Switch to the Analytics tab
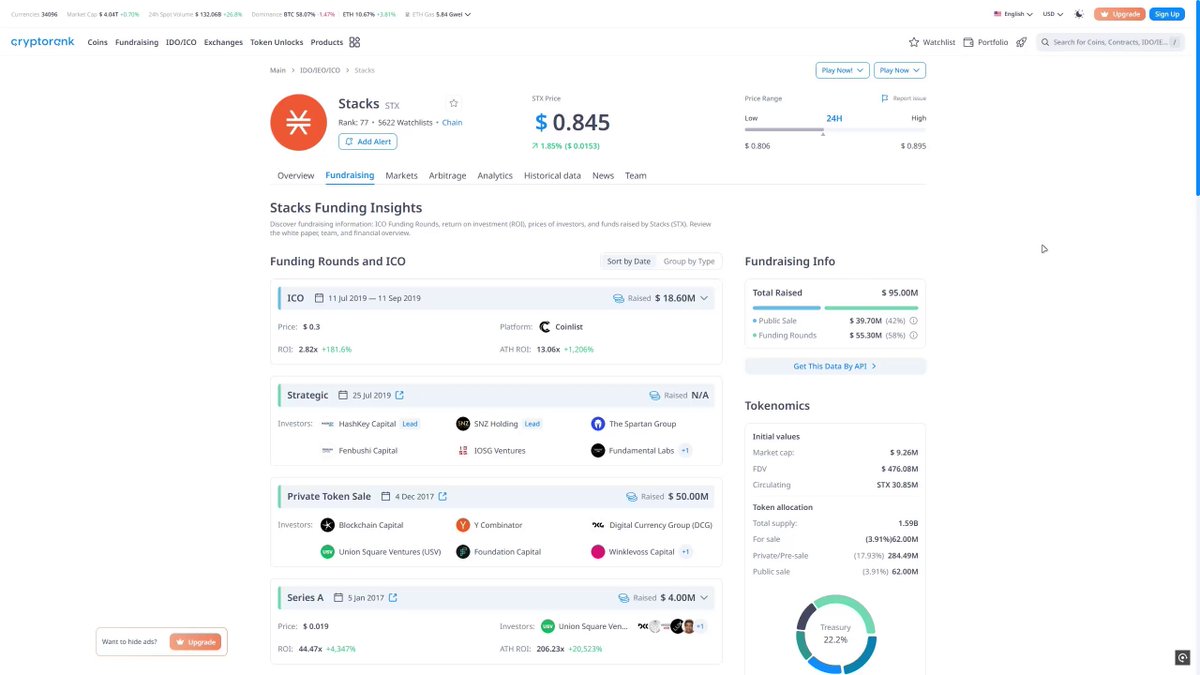This screenshot has width=1200, height=675. pos(495,175)
